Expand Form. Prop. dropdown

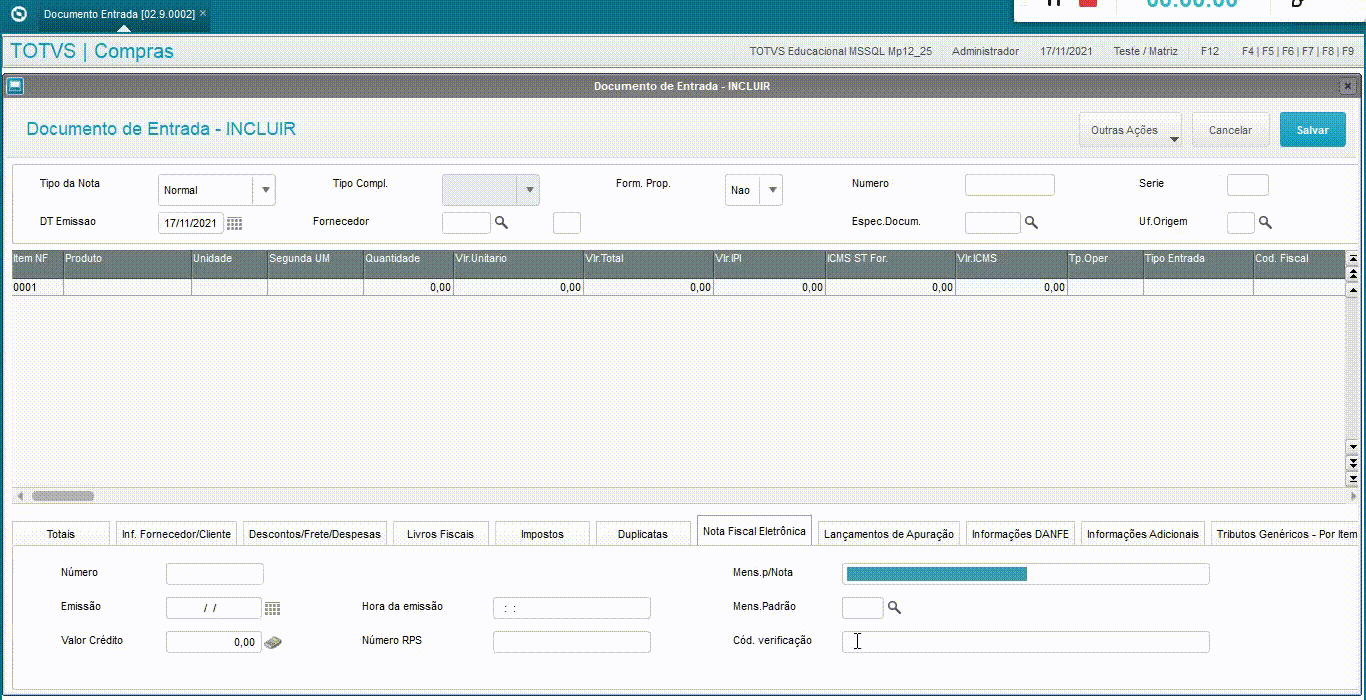tap(771, 190)
